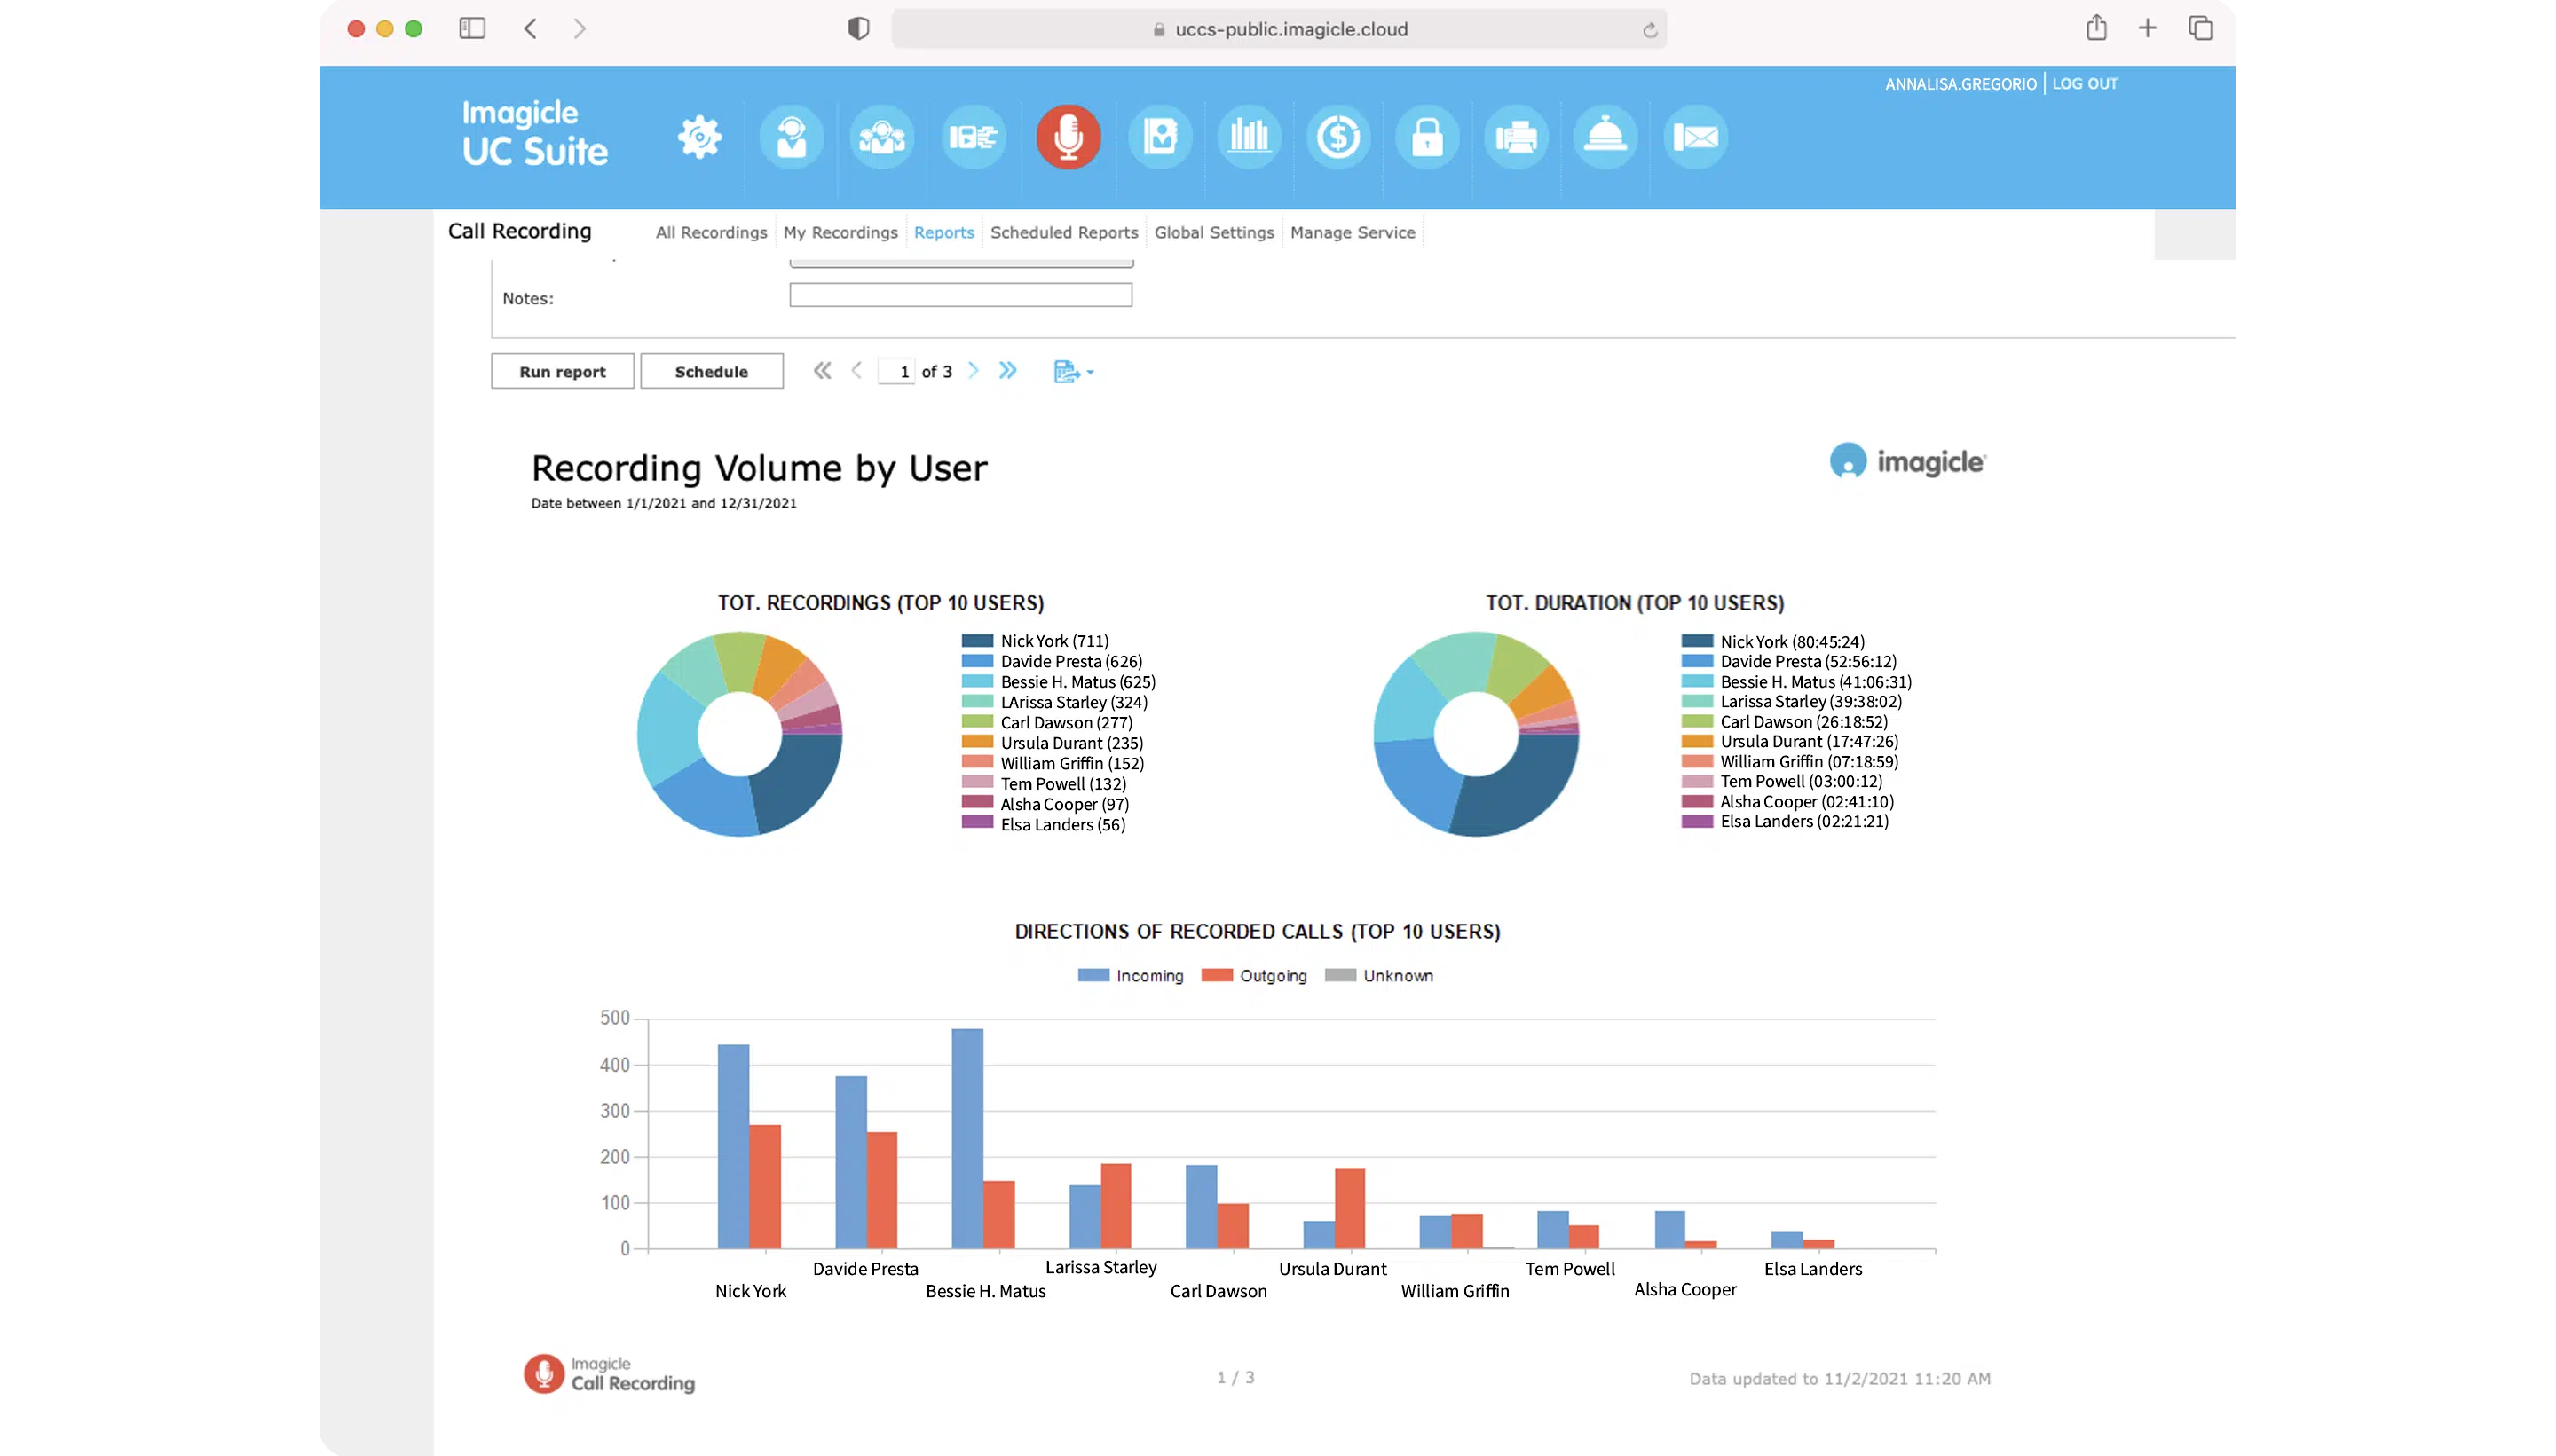This screenshot has height=1456, width=2556.
Task: Open the hotel bell icon
Action: (x=1605, y=137)
